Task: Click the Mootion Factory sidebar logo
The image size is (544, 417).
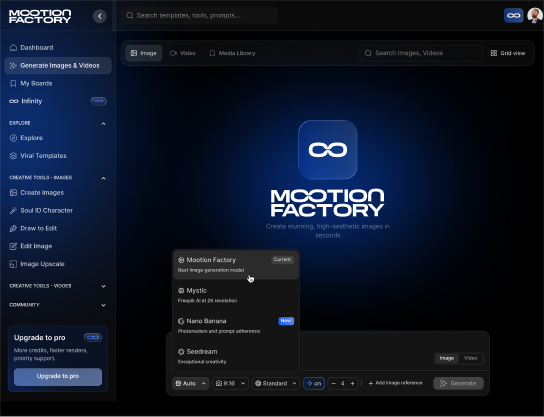Action: (x=40, y=16)
